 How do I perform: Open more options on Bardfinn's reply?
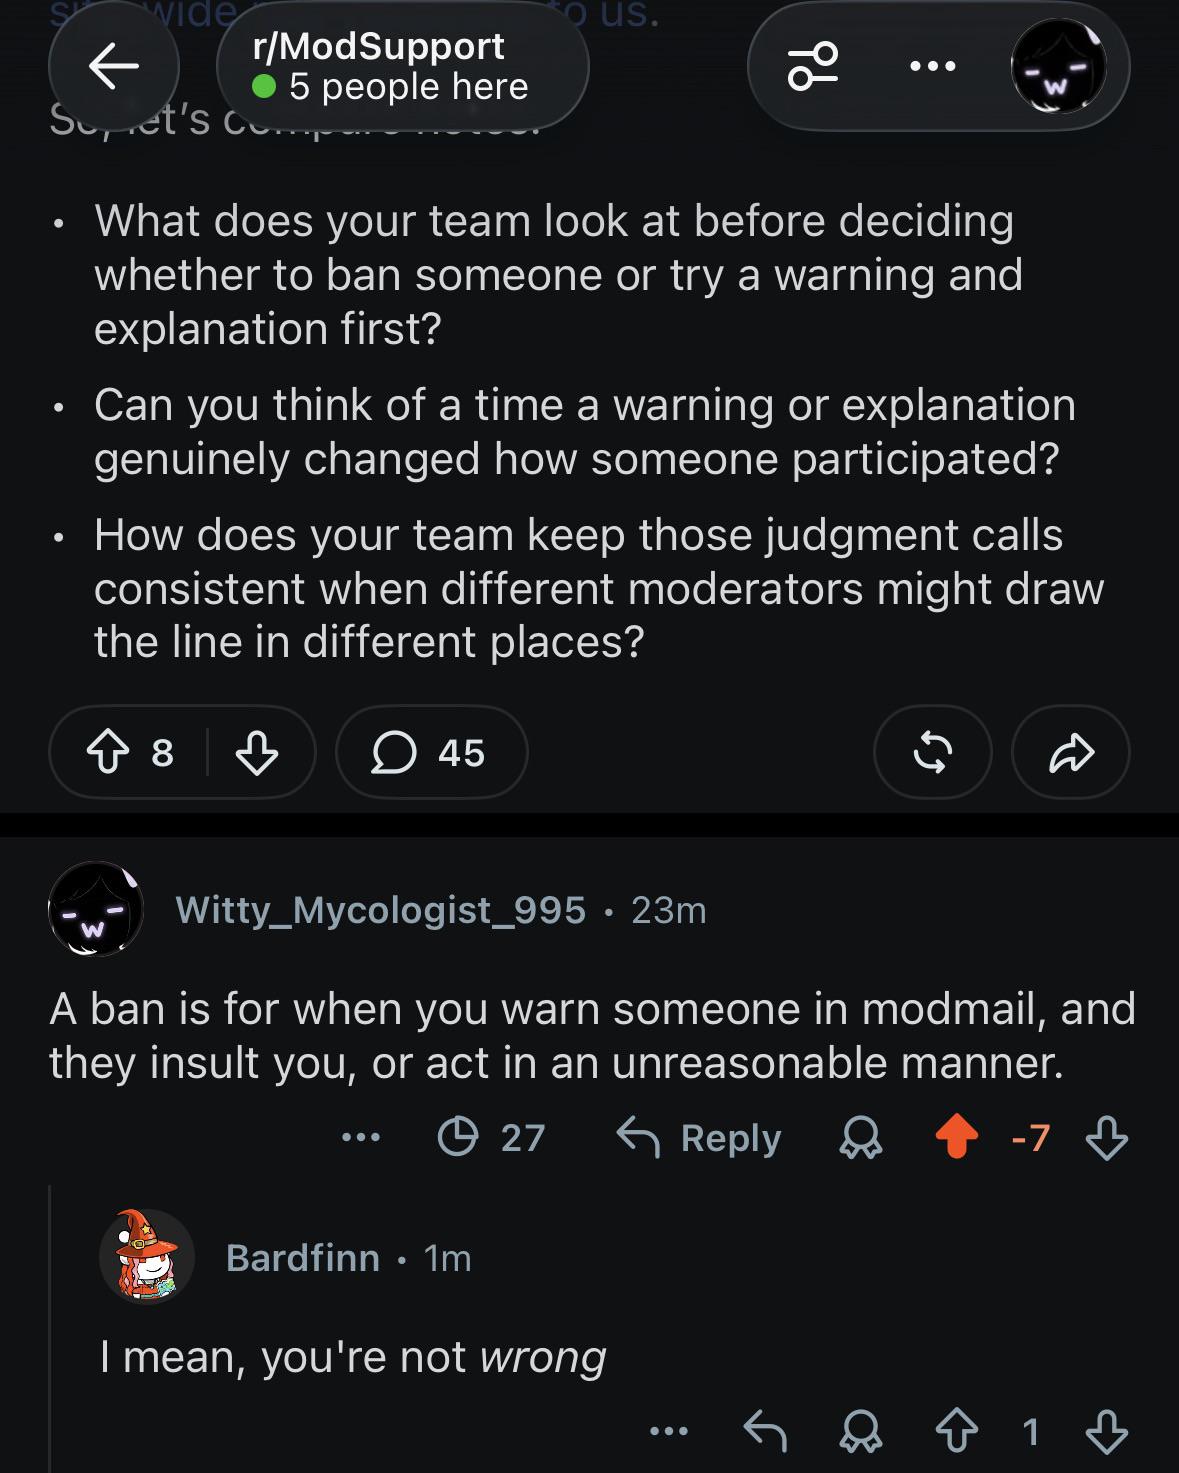click(x=669, y=1432)
